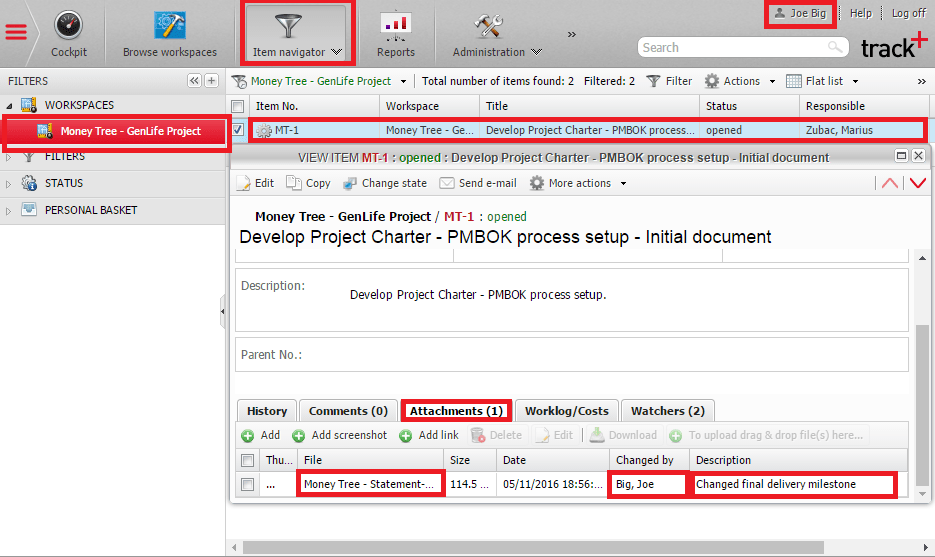Open the Money Tree - Statement file
This screenshot has width=935, height=557.
[x=370, y=484]
